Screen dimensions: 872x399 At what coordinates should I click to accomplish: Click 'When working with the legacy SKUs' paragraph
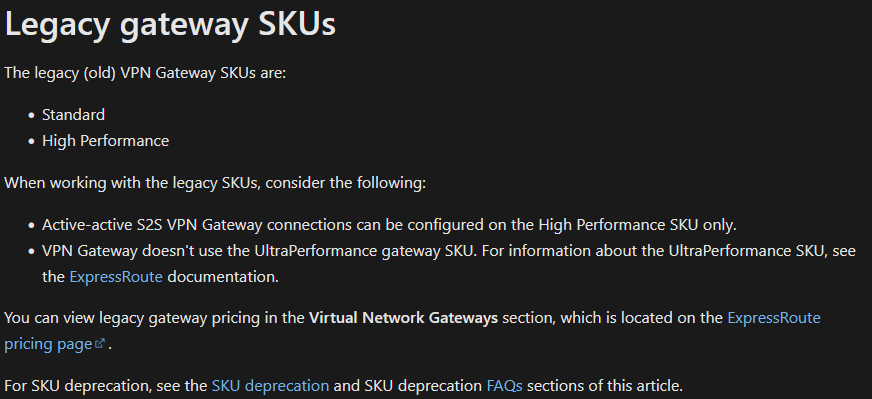tap(215, 183)
